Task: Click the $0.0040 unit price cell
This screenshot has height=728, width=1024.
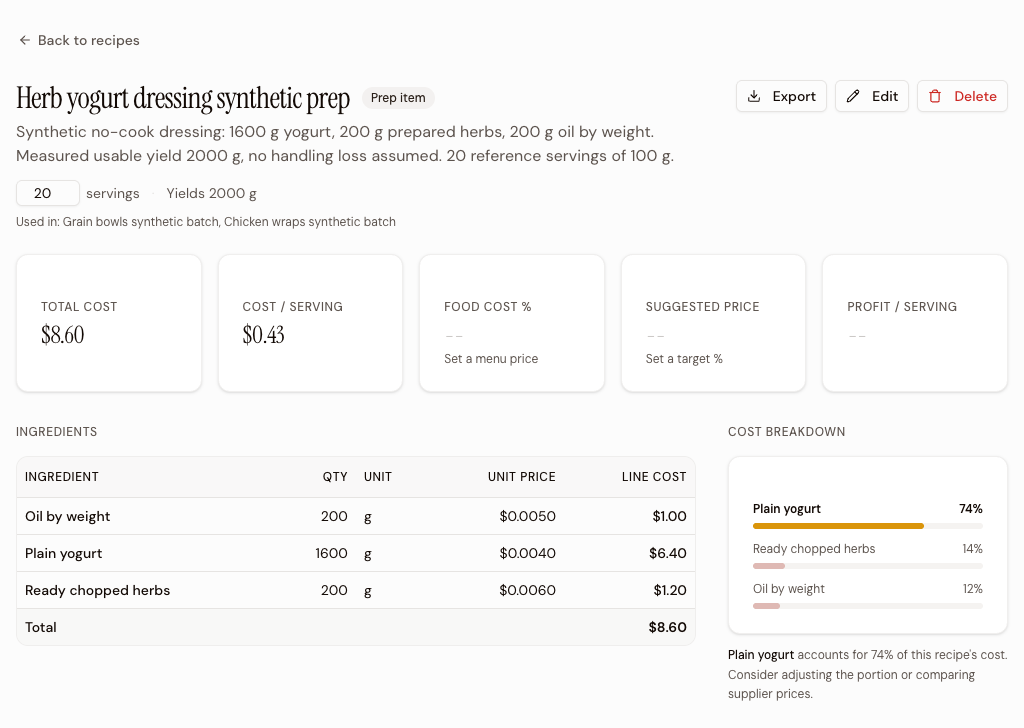Action: 528,554
